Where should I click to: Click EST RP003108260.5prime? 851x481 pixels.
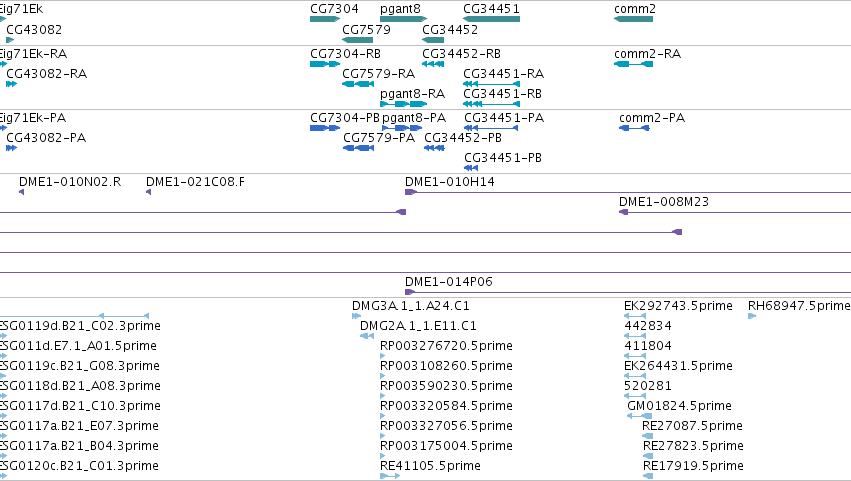(x=446, y=366)
